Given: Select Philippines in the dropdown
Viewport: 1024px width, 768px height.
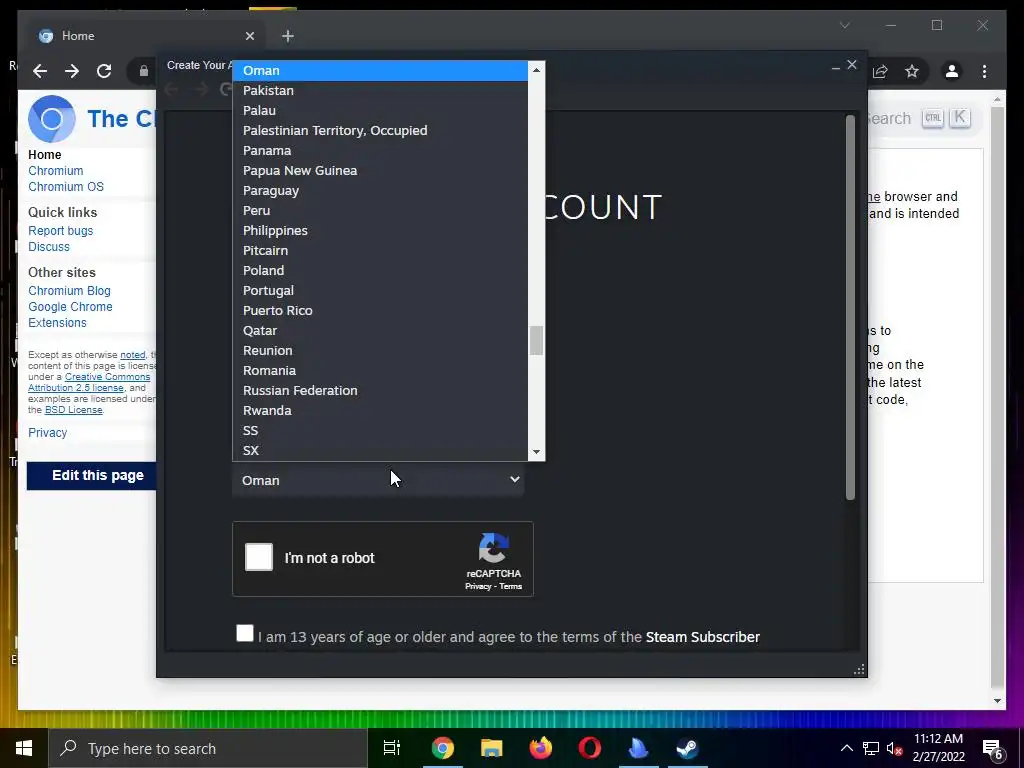Looking at the screenshot, I should point(380,231).
